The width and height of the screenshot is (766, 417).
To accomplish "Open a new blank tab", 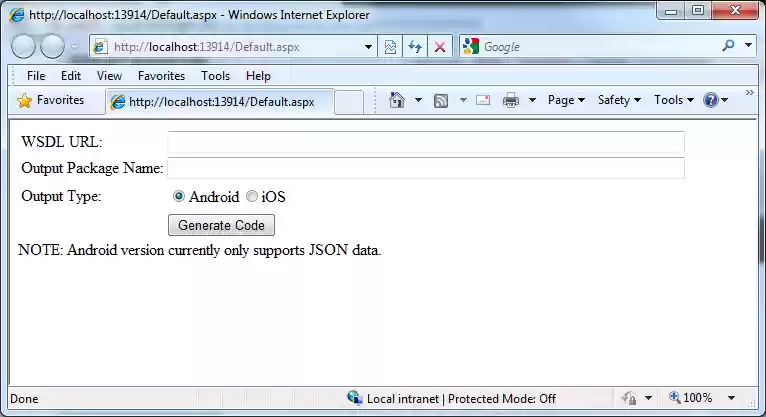I will coord(349,103).
